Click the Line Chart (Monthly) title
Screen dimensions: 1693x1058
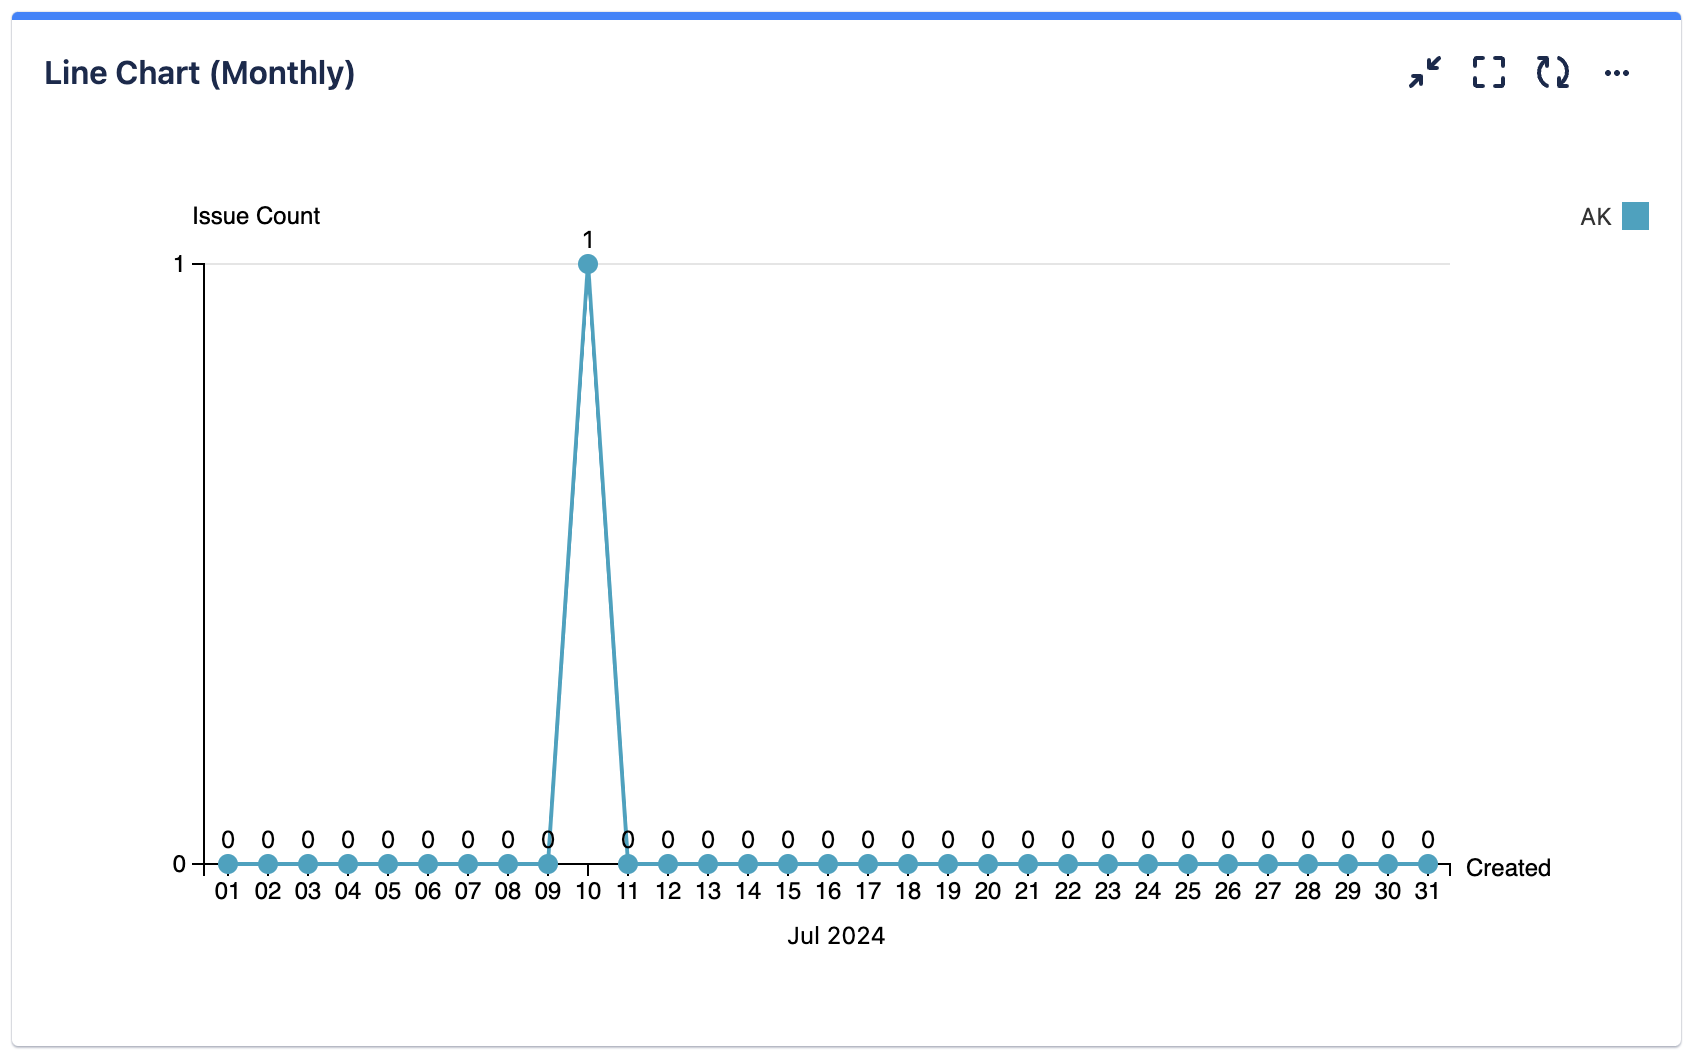tap(198, 72)
